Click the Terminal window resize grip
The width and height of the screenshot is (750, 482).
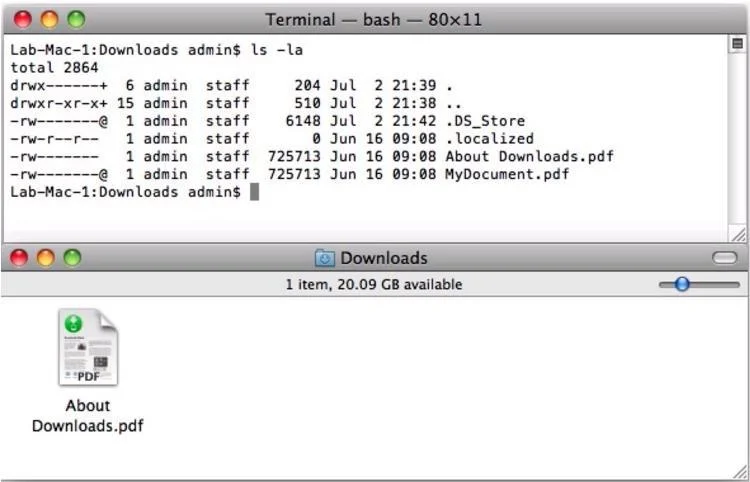pos(739,234)
